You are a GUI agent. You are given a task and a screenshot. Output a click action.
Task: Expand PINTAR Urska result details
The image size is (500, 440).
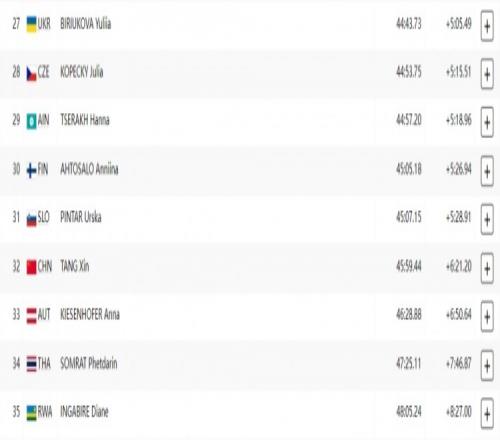[x=487, y=220]
